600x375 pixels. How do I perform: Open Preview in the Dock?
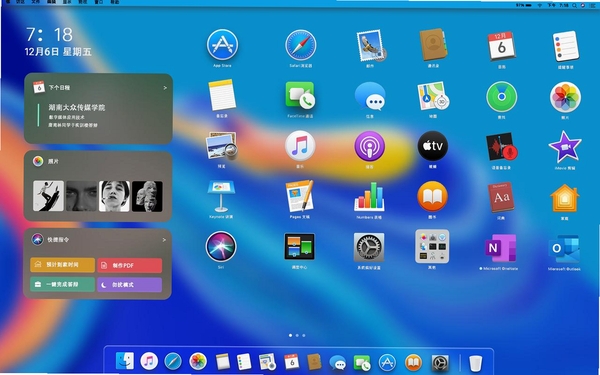click(267, 361)
